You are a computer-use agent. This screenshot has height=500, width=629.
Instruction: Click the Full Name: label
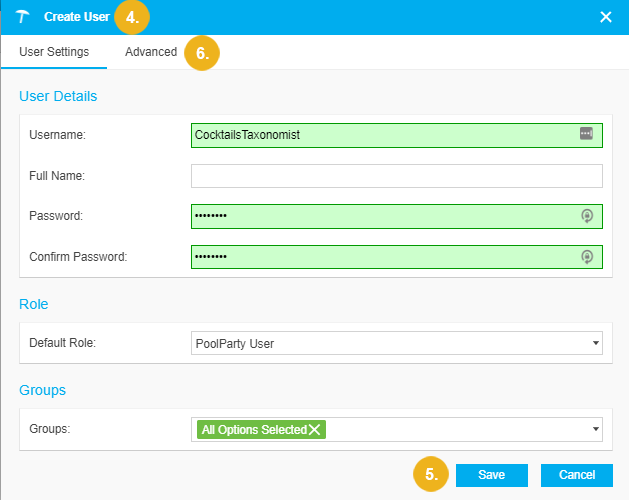pyautogui.click(x=57, y=176)
